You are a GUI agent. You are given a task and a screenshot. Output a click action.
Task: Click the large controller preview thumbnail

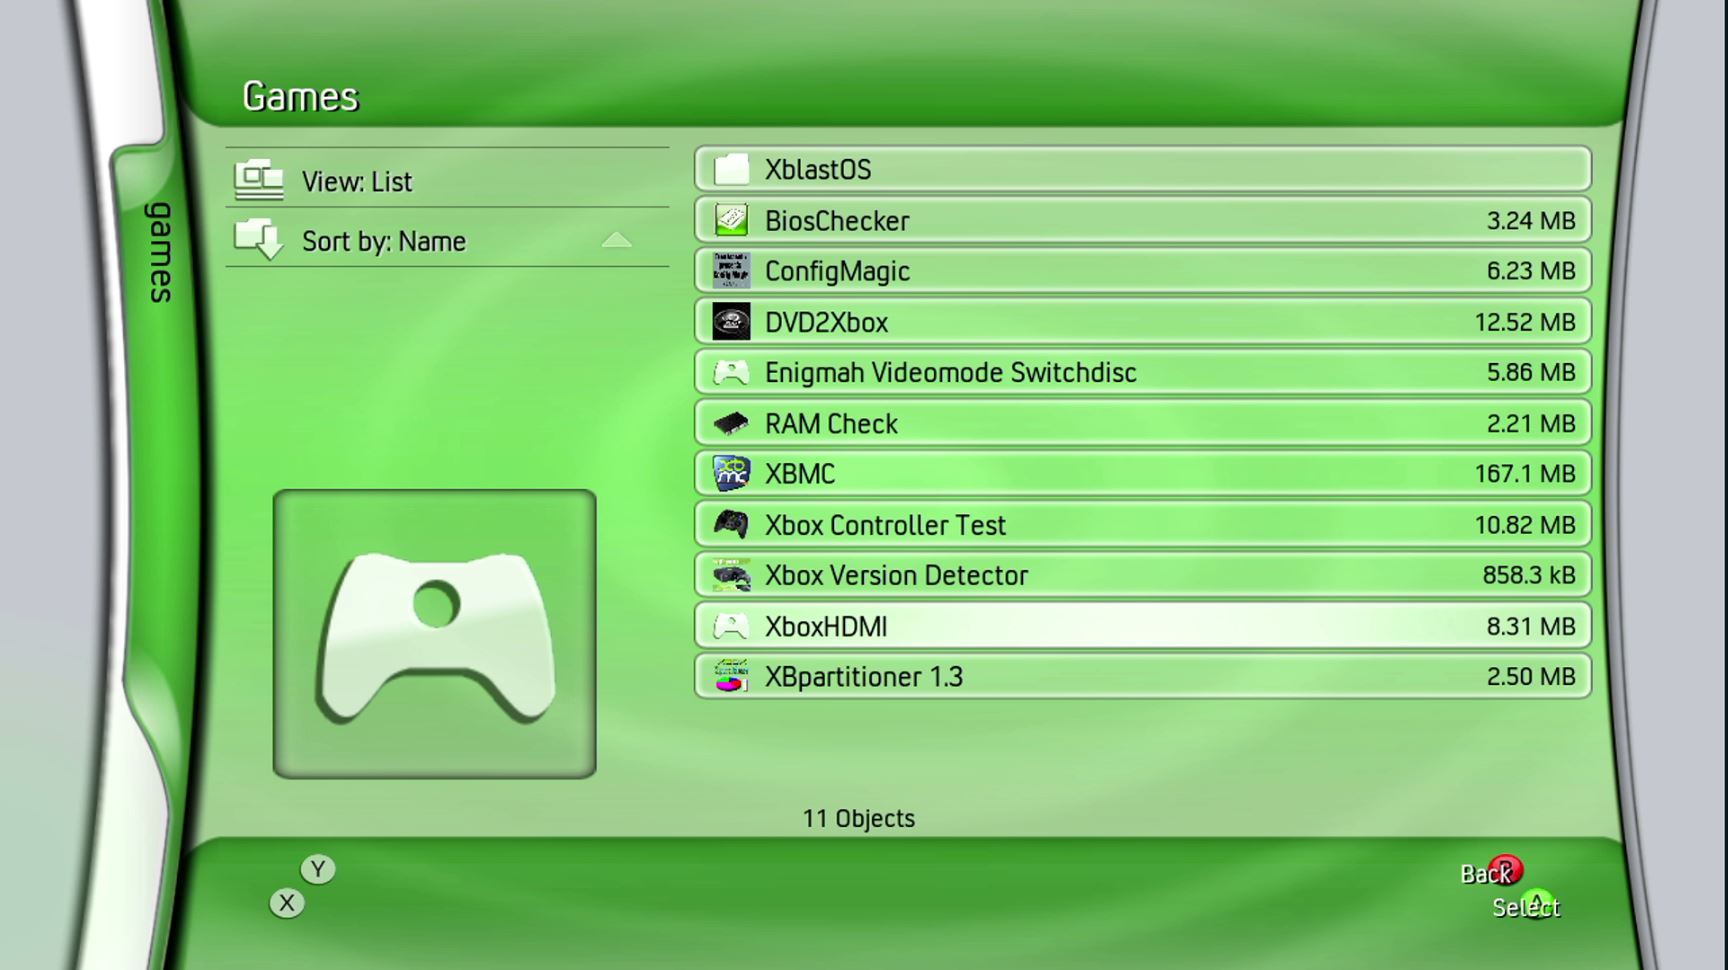click(x=435, y=634)
